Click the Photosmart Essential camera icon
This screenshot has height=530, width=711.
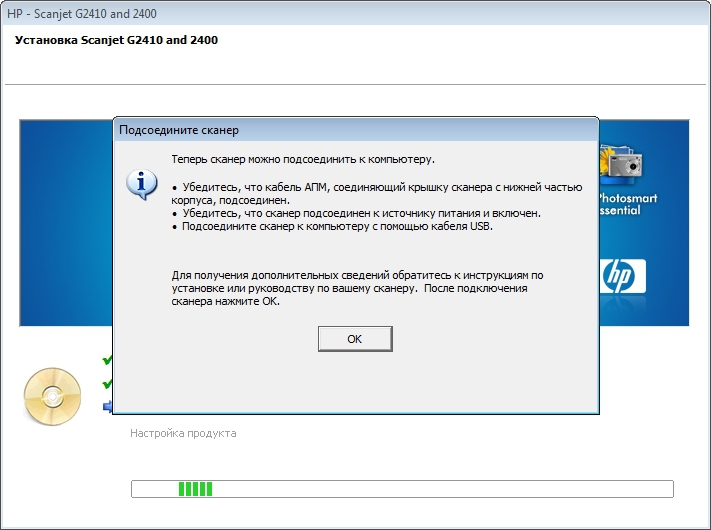[621, 166]
